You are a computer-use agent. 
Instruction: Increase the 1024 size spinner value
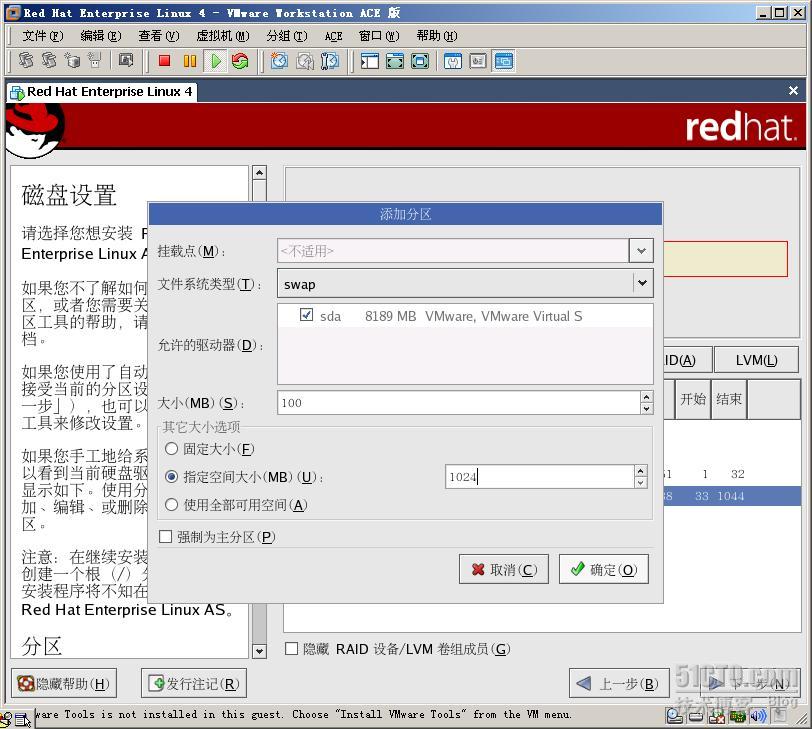pos(641,471)
